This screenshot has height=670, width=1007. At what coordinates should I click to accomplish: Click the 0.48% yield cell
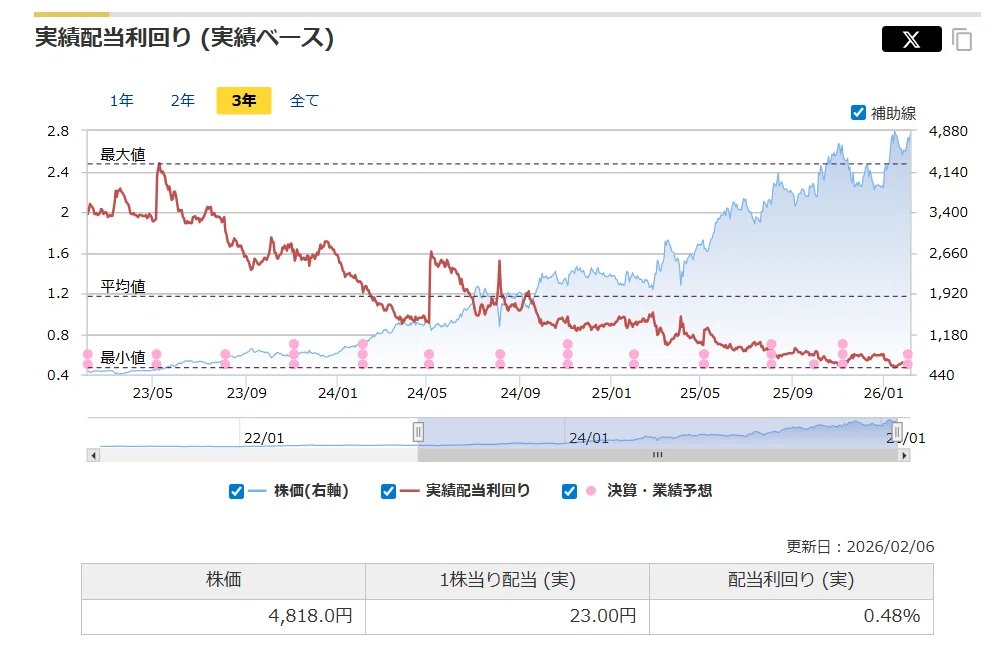(791, 617)
